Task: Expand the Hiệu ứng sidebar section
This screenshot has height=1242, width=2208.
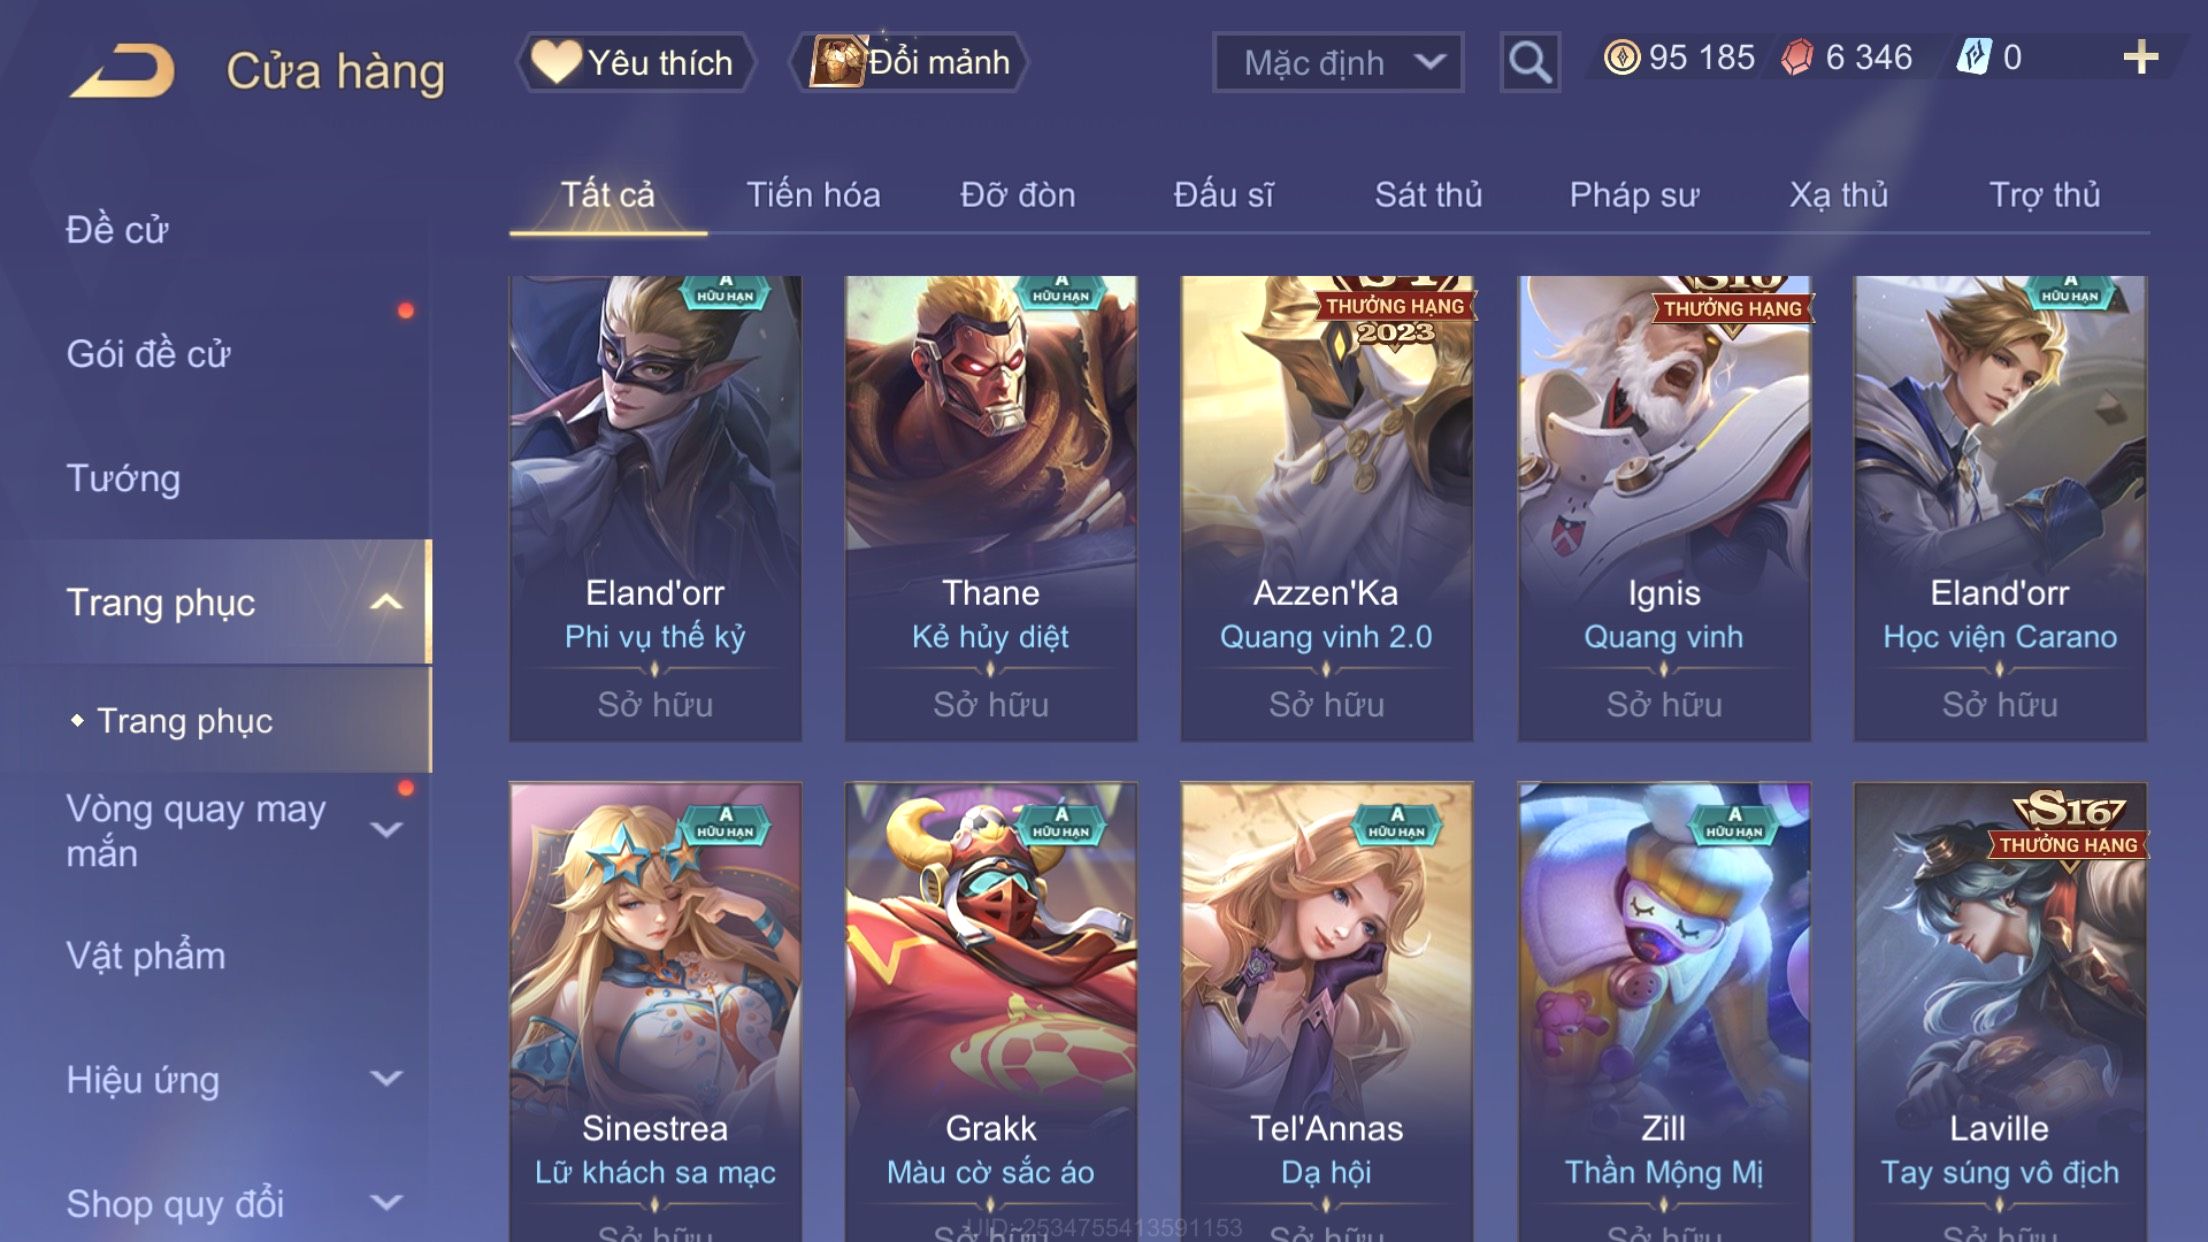Action: click(x=386, y=1079)
